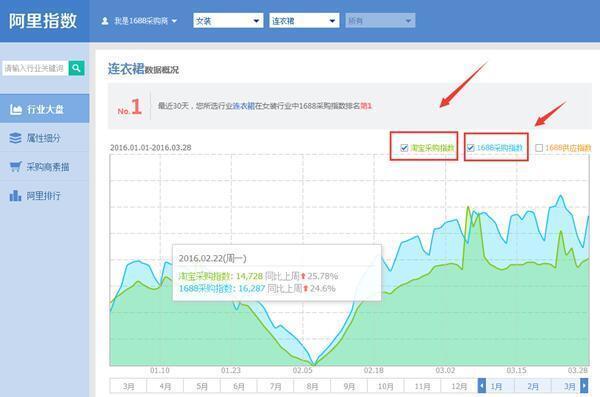Toggle the 1688采购指数 checkbox
Screen dimensions: 600x397
pyautogui.click(x=471, y=148)
